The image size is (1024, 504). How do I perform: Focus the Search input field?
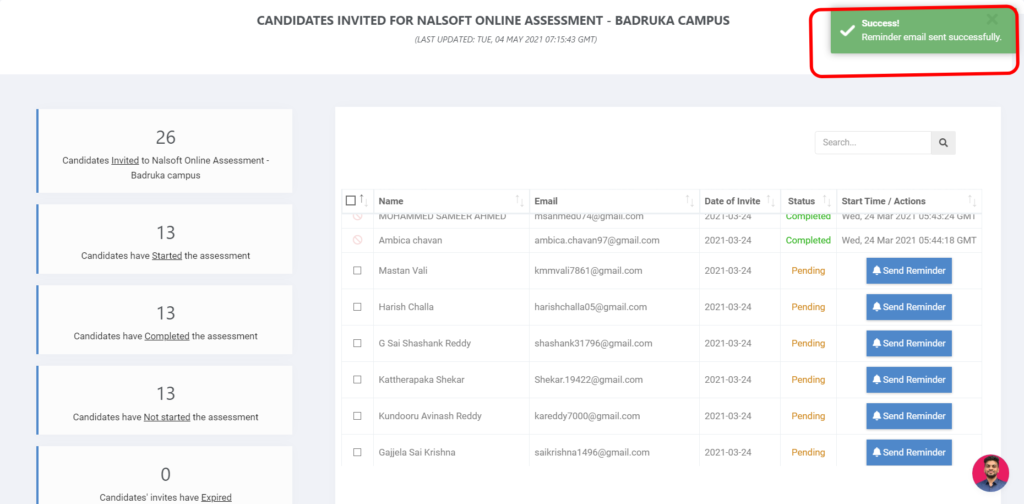tap(873, 142)
